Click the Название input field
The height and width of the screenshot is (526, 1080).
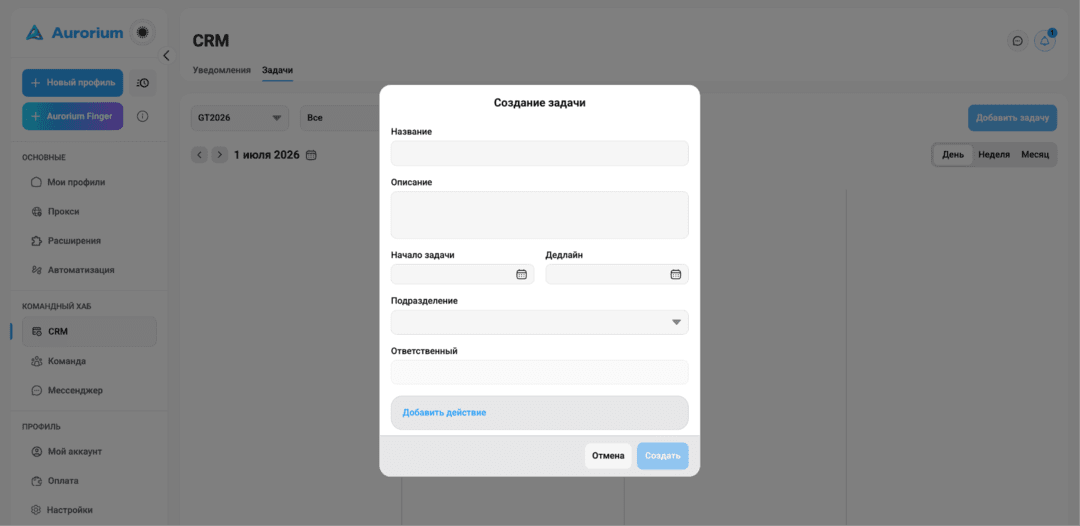coord(539,154)
